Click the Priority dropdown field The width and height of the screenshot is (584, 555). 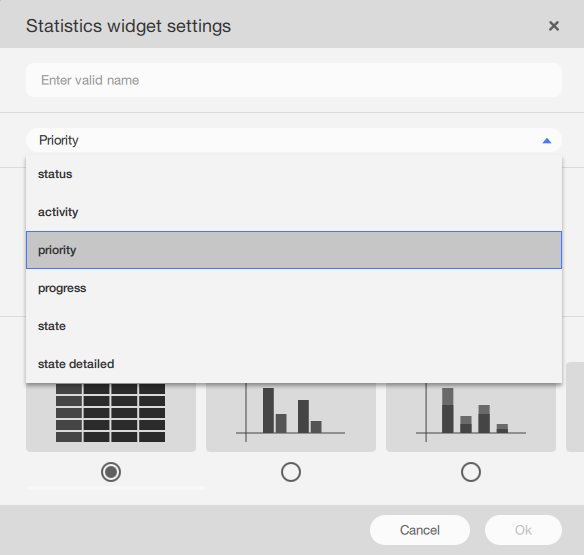[294, 140]
